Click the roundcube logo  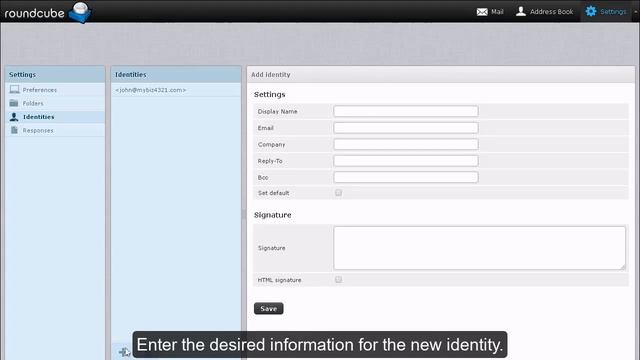[x=47, y=12]
